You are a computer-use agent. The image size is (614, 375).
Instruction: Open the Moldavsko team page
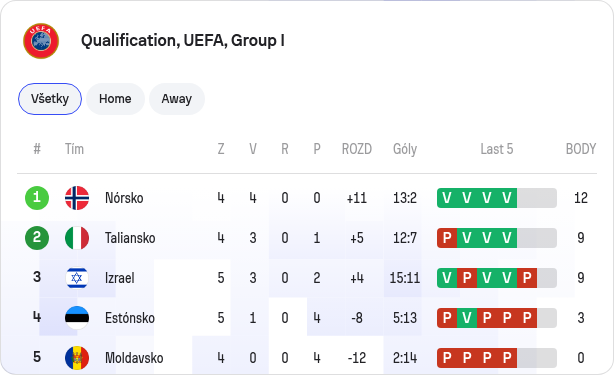134,358
